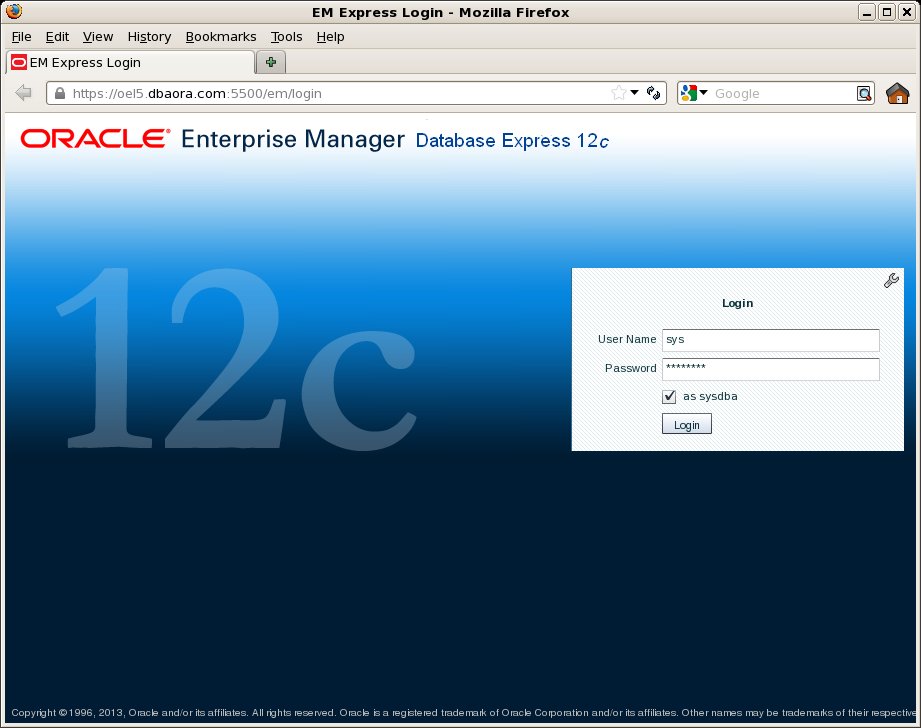The height and width of the screenshot is (728, 921).
Task: Close the Firefox window
Action: pyautogui.click(x=907, y=12)
